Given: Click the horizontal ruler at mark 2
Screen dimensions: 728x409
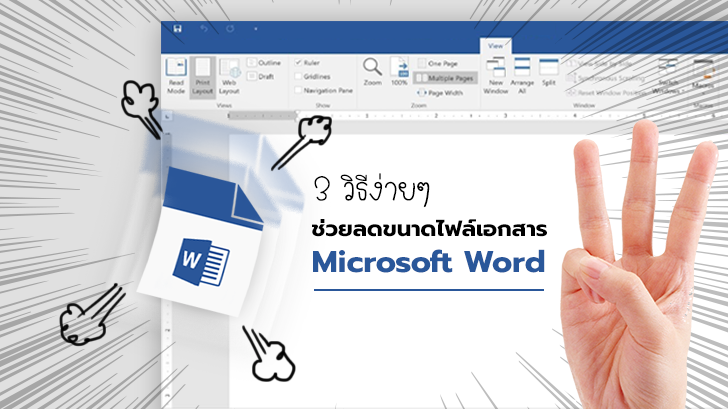Looking at the screenshot, I should pyautogui.click(x=436, y=116).
